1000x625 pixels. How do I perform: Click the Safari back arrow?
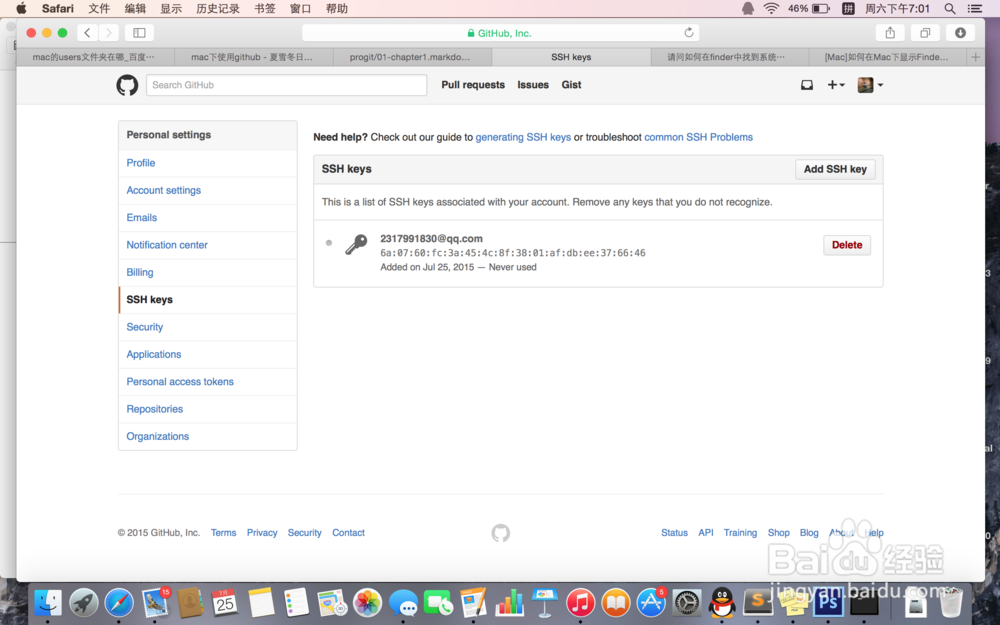pos(87,33)
